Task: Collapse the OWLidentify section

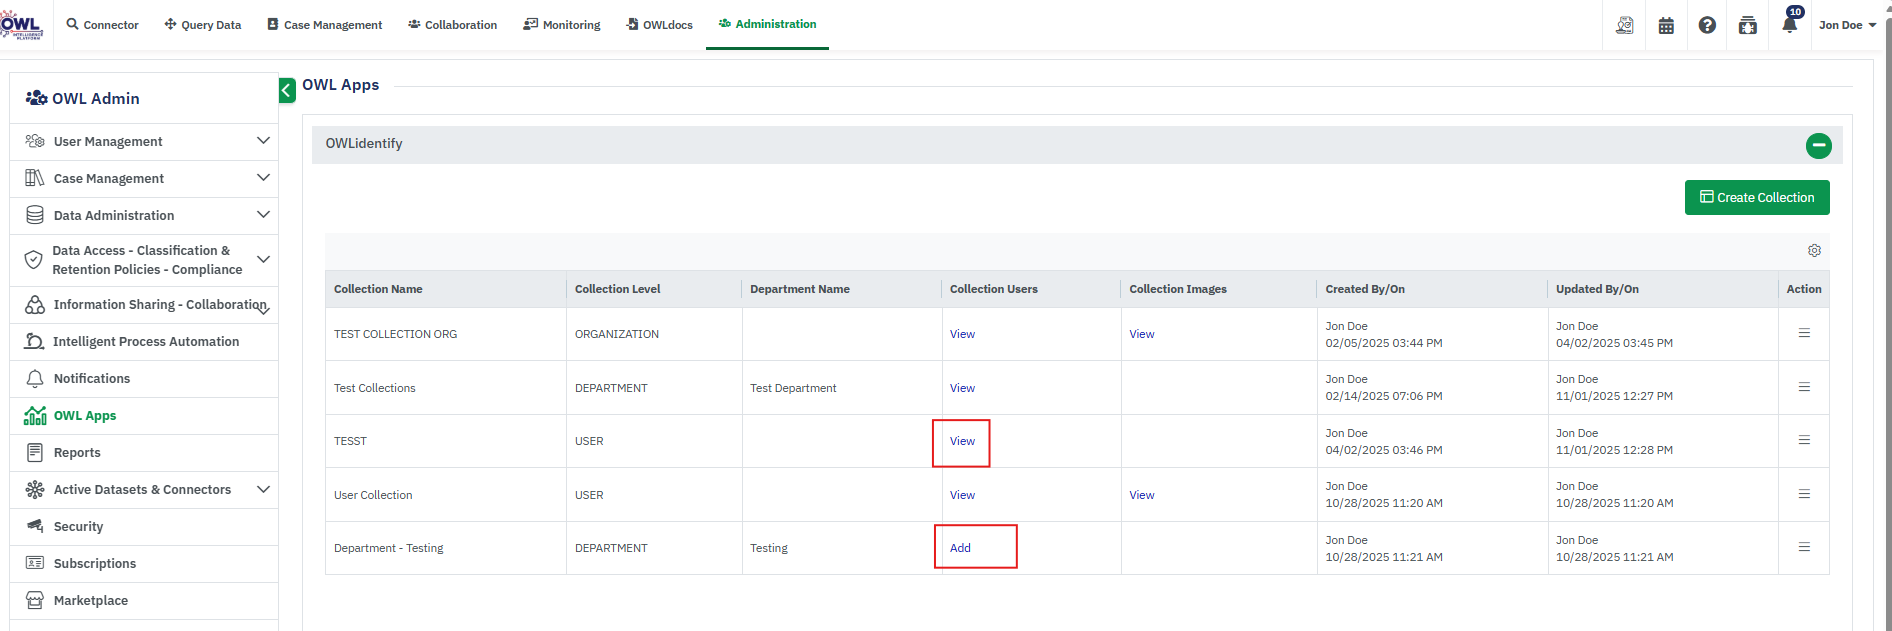Action: click(x=1818, y=146)
